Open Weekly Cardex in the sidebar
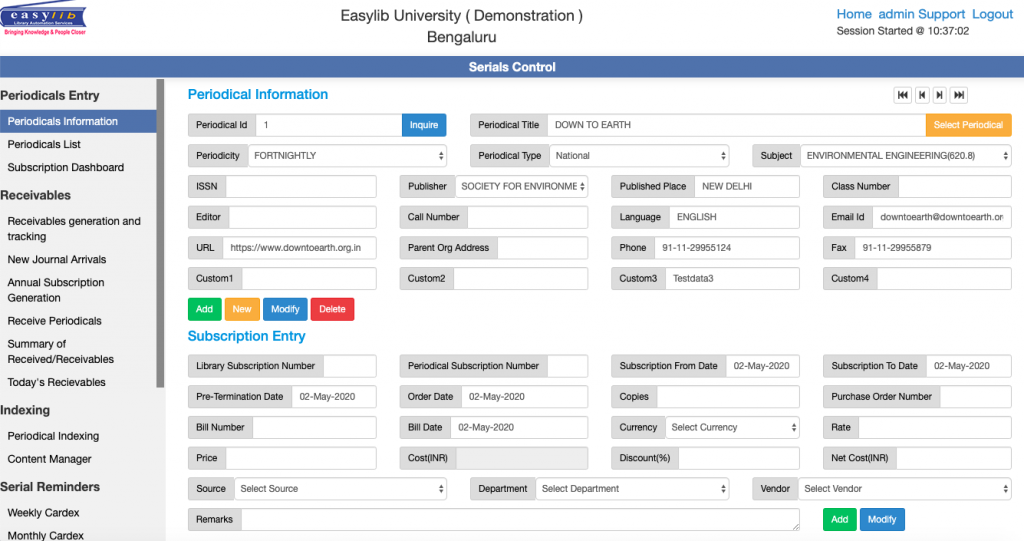Viewport: 1024px width, 541px height. 43,513
